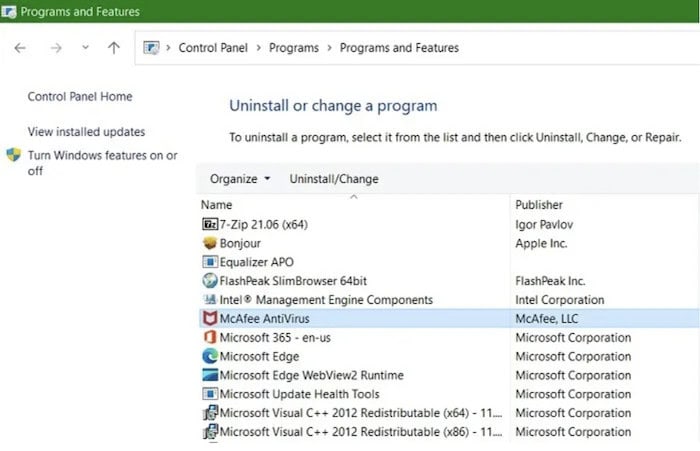Select Equalizer APO in the list

tap(257, 262)
